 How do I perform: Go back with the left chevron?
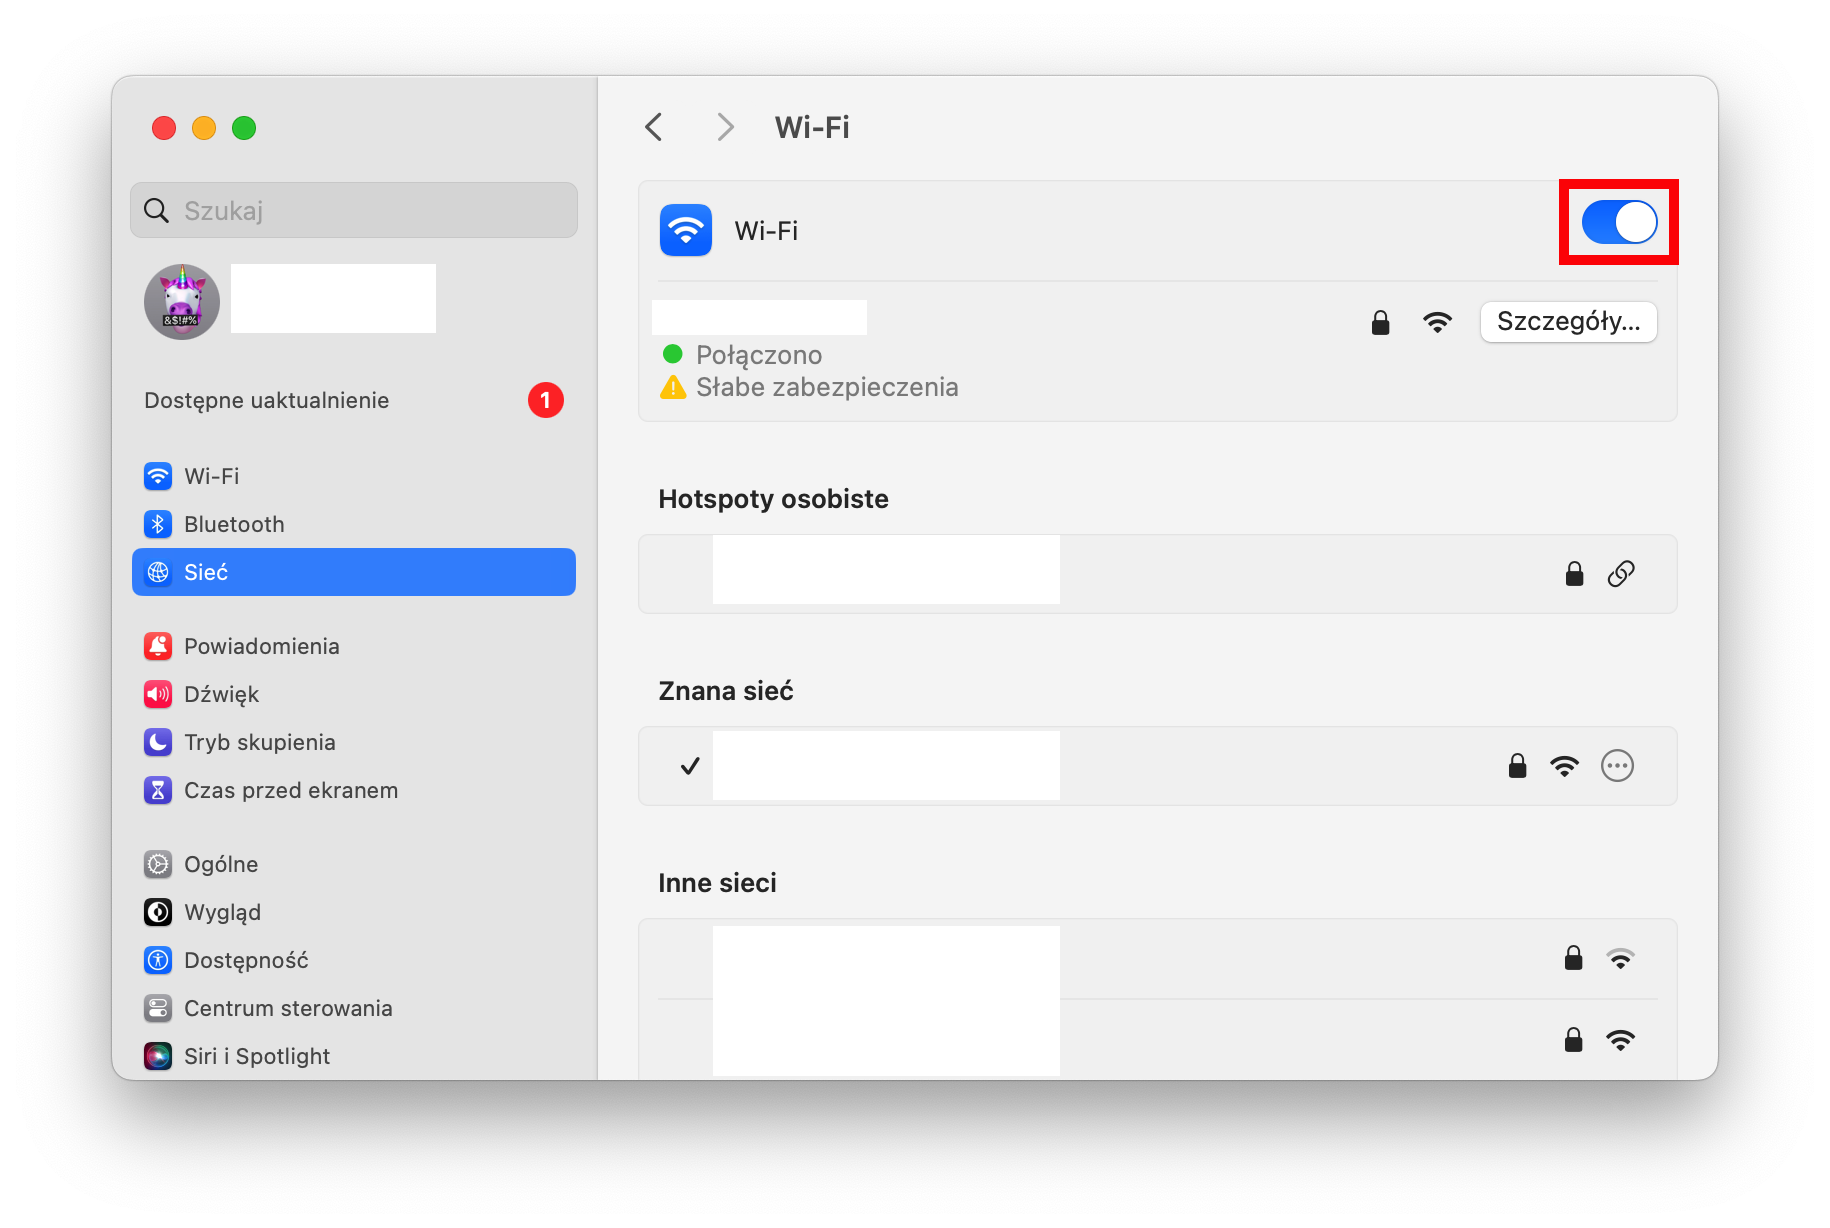654,127
